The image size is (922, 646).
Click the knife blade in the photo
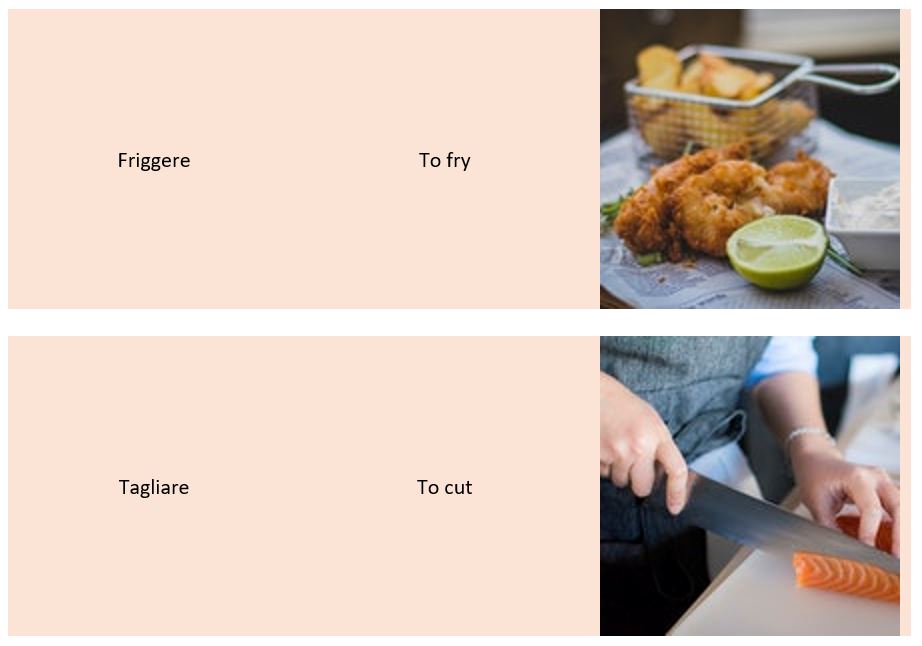788,523
